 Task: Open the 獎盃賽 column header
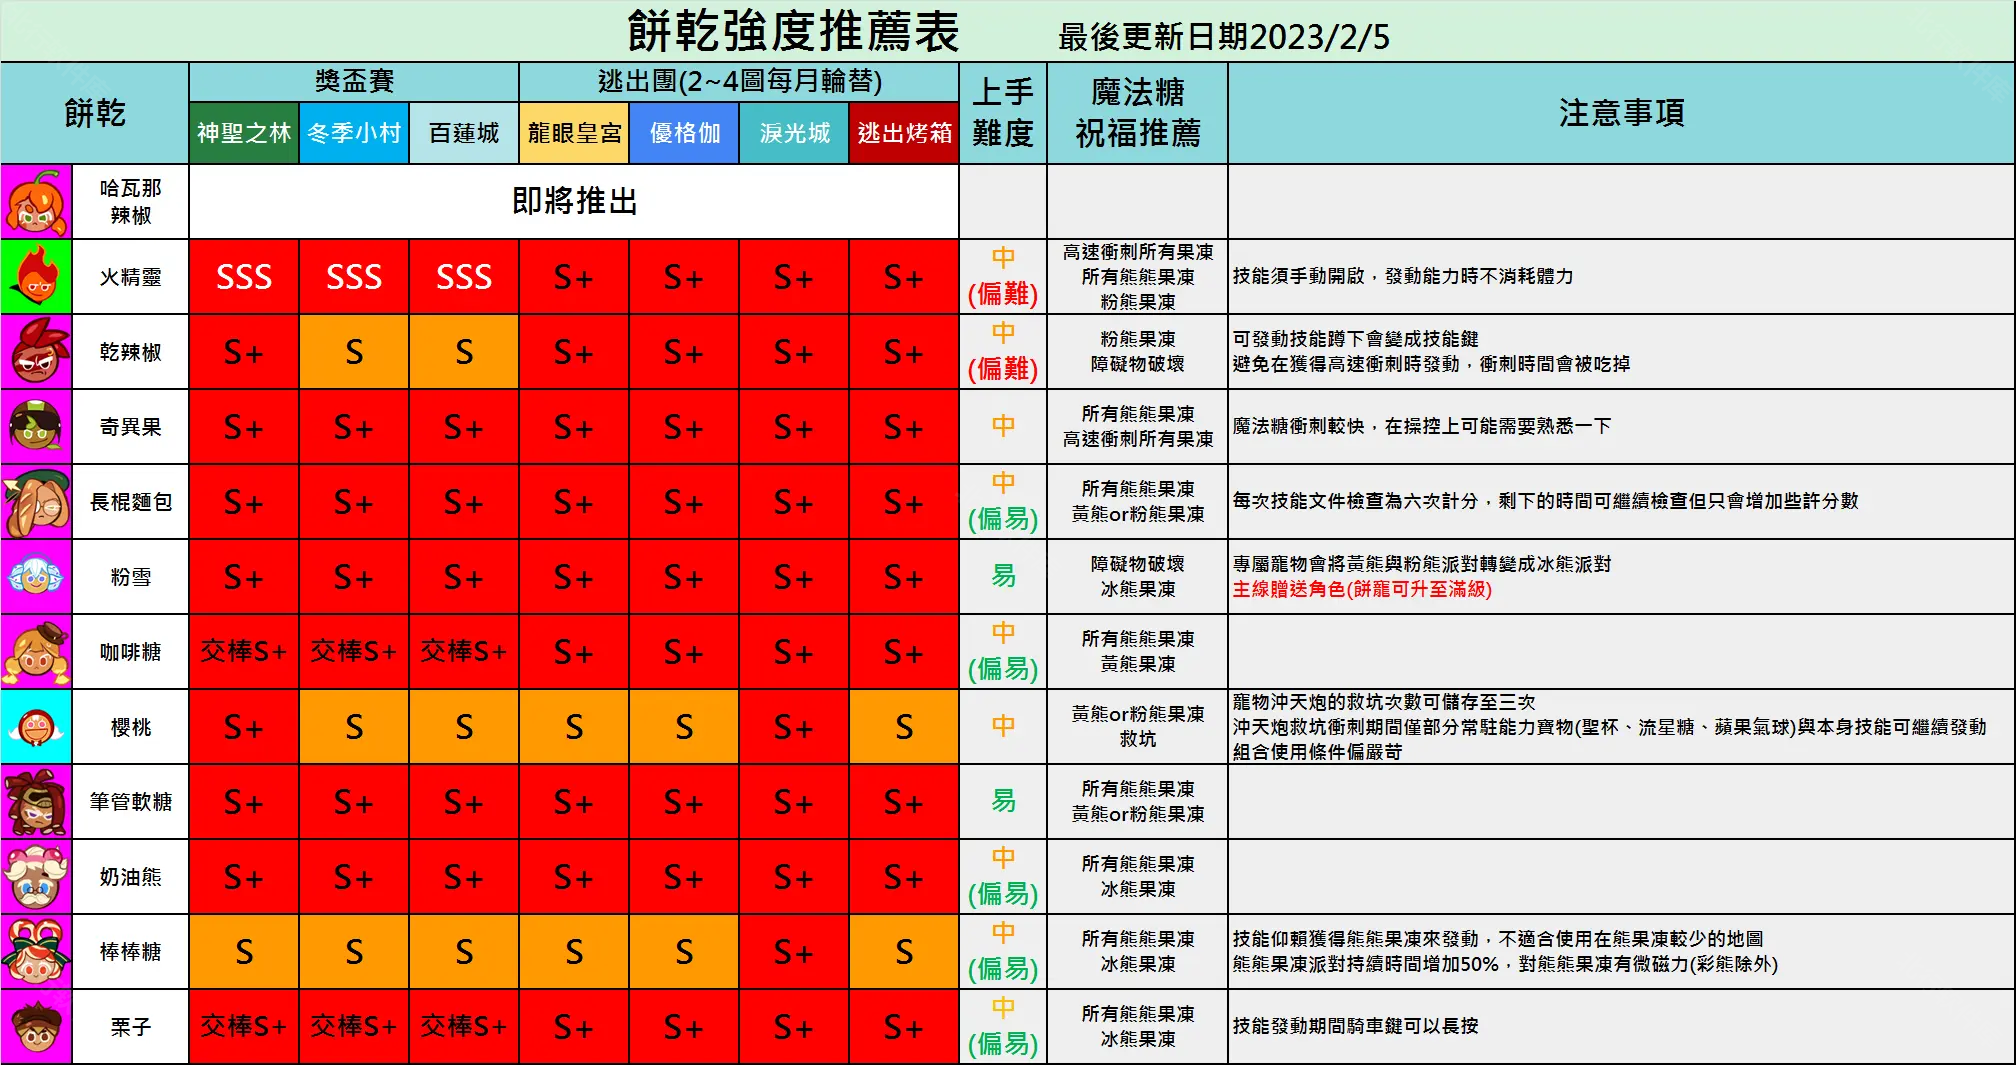(x=353, y=83)
